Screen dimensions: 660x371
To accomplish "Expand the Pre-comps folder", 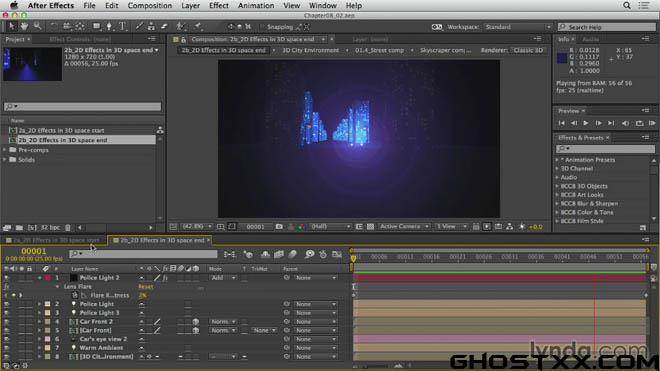I will [5, 150].
